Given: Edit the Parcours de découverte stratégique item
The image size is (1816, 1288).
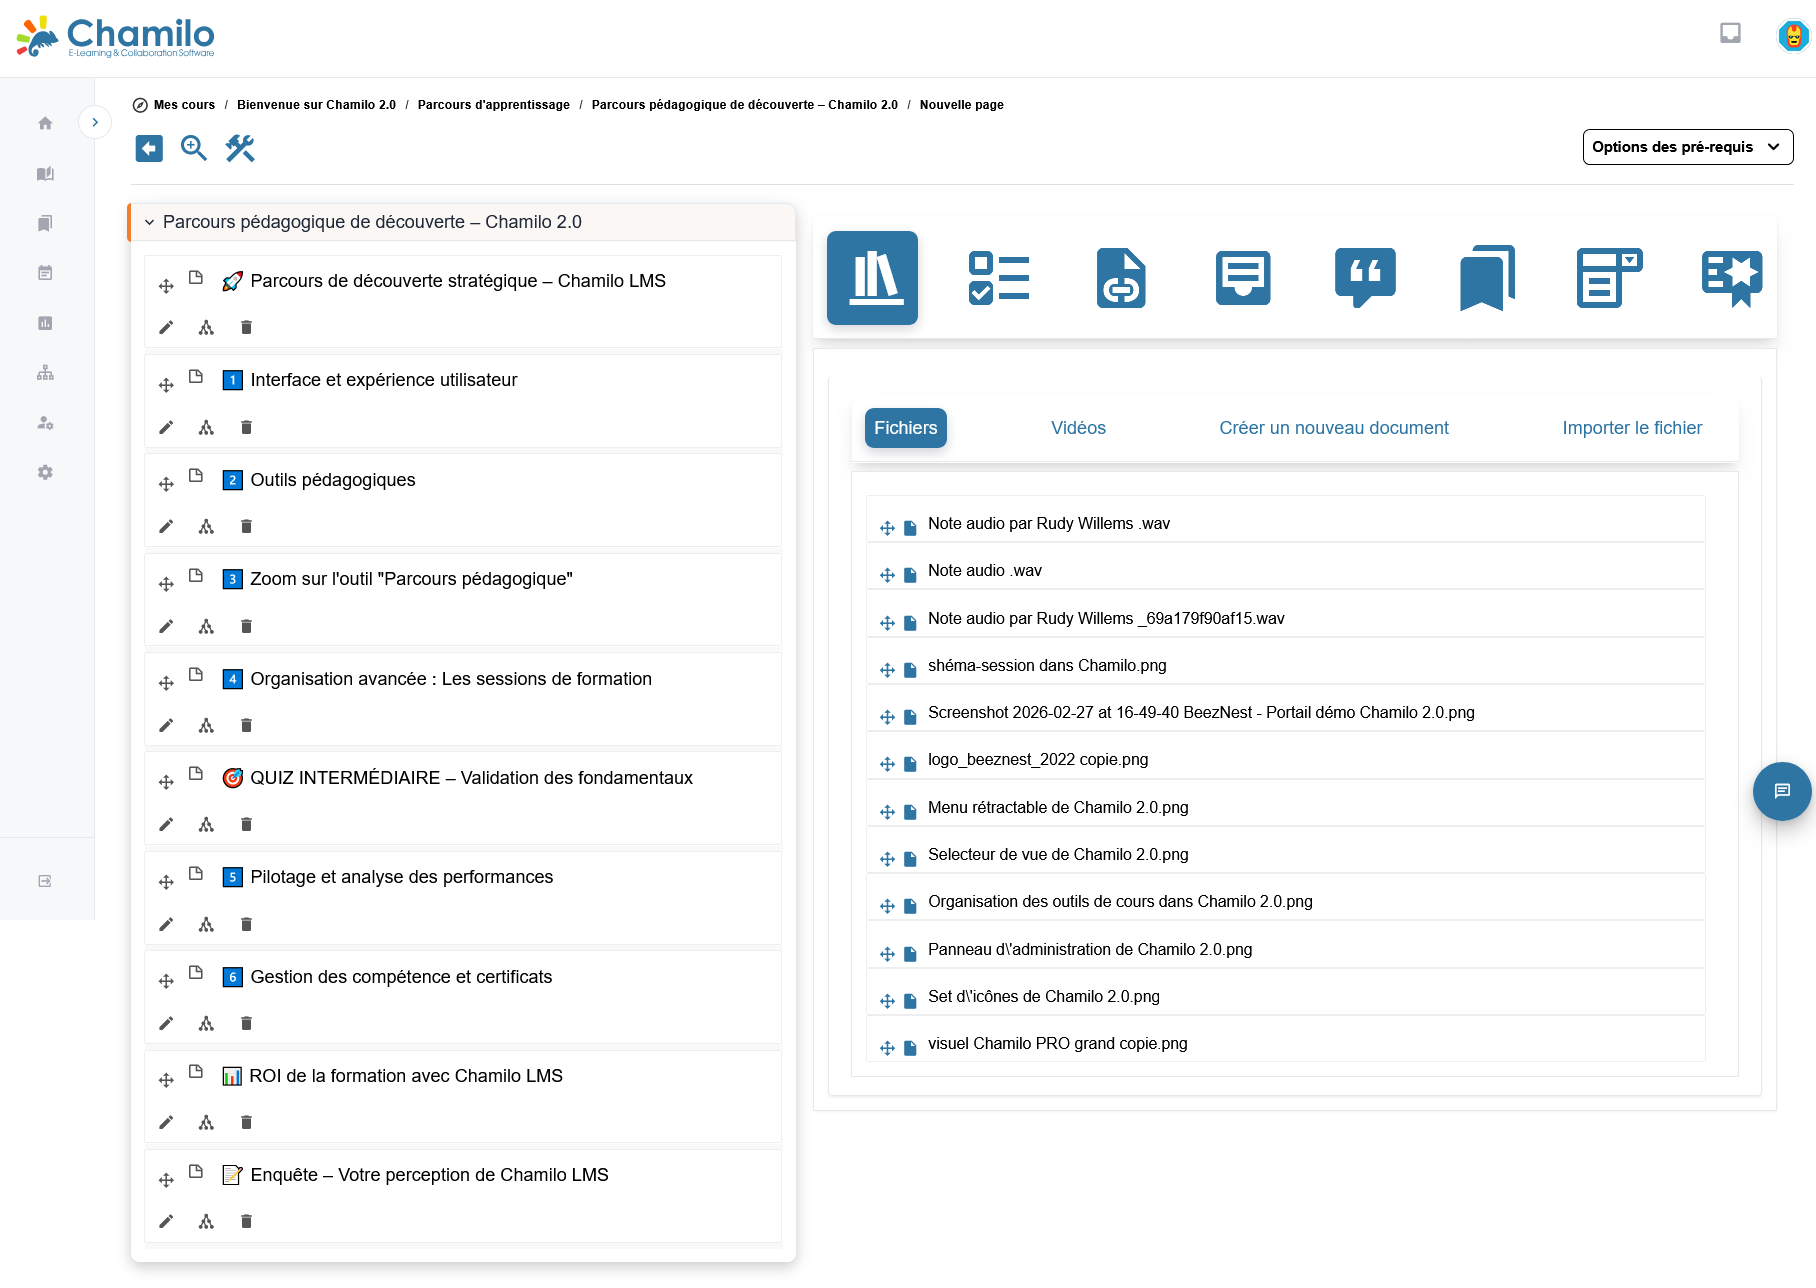Looking at the screenshot, I should [x=166, y=327].
